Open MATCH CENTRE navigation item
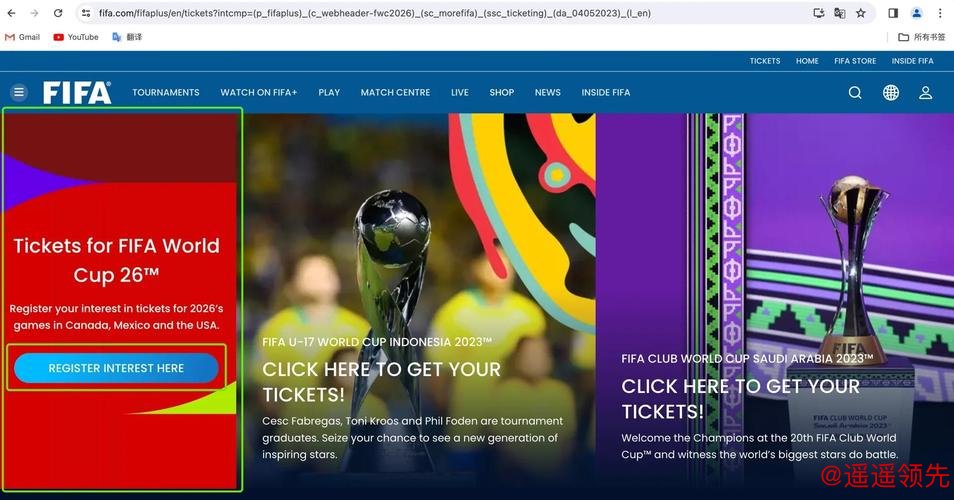954x500 pixels. pos(395,92)
